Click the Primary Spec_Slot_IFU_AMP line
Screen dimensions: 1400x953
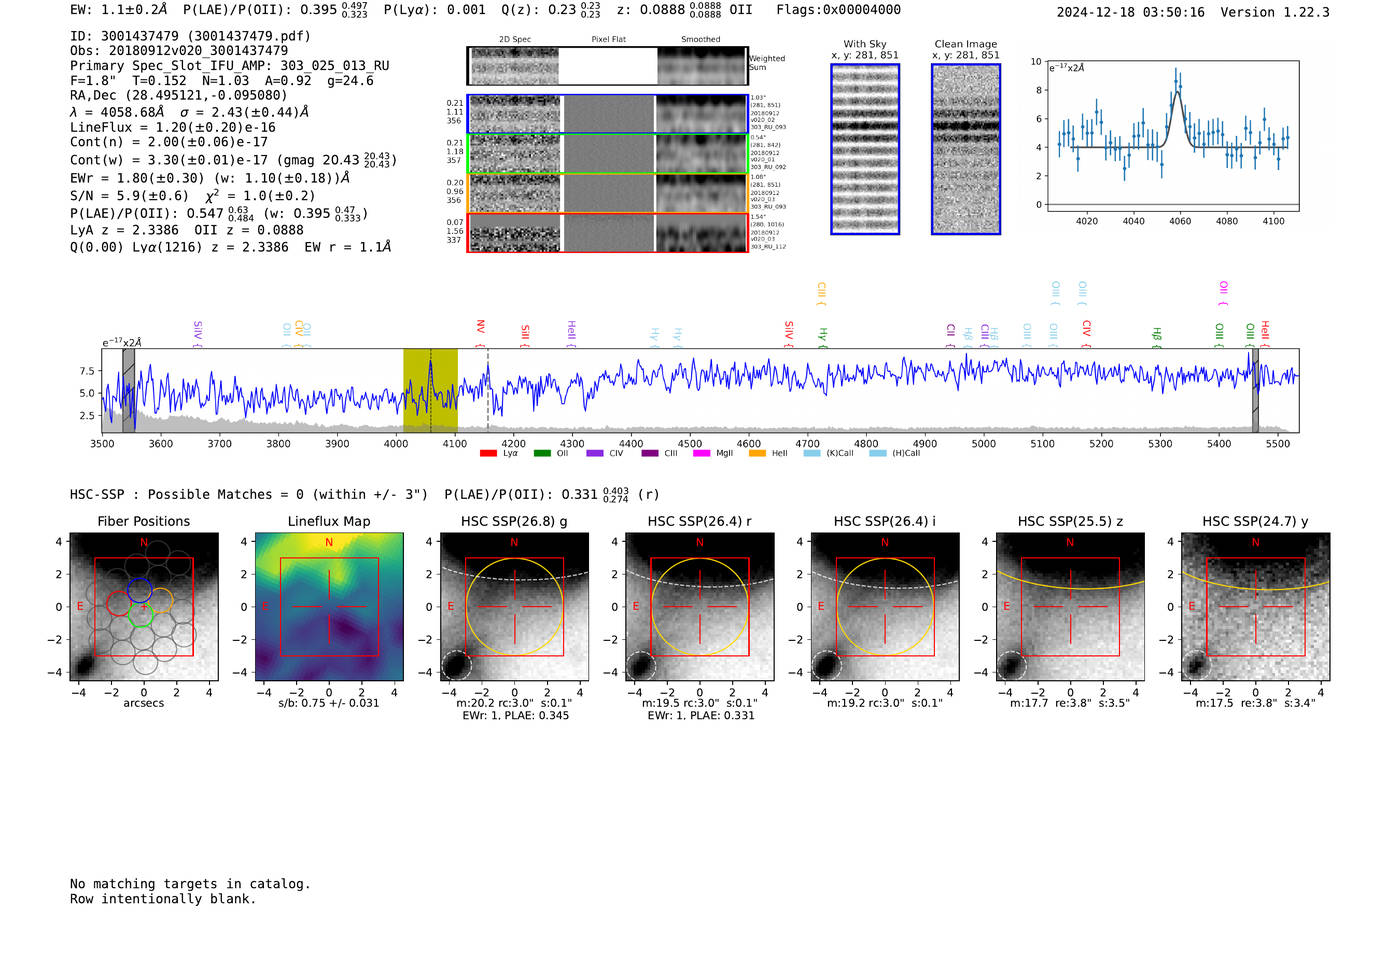[230, 66]
